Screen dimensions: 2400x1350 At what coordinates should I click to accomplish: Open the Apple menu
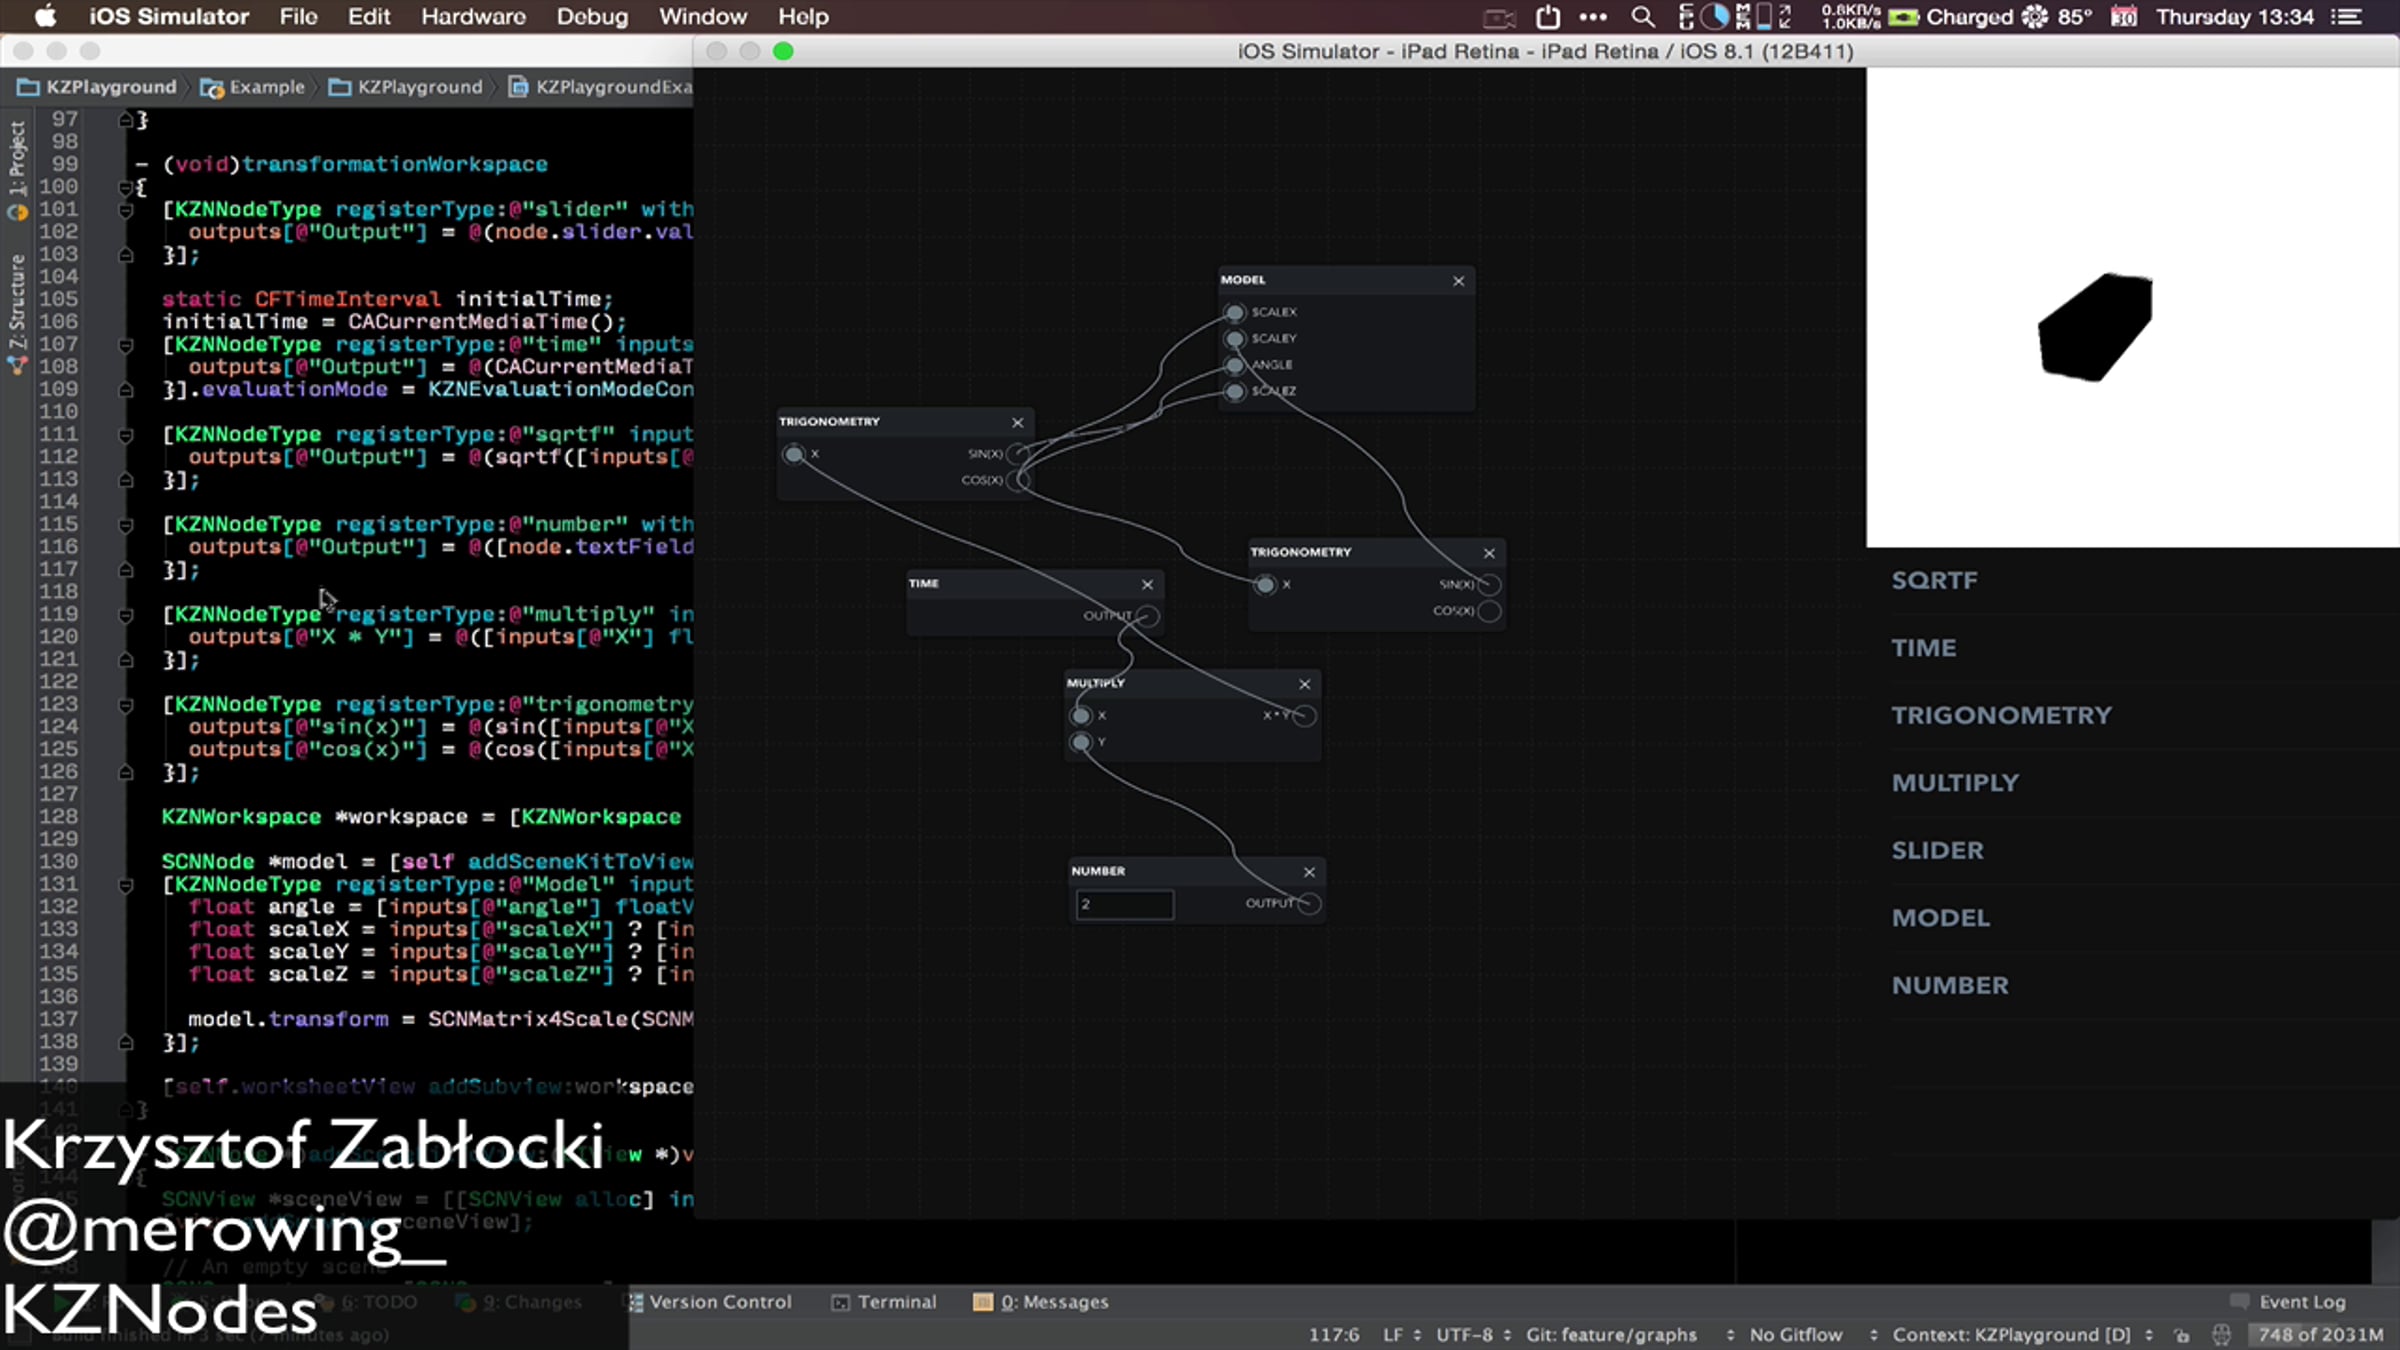coord(45,16)
